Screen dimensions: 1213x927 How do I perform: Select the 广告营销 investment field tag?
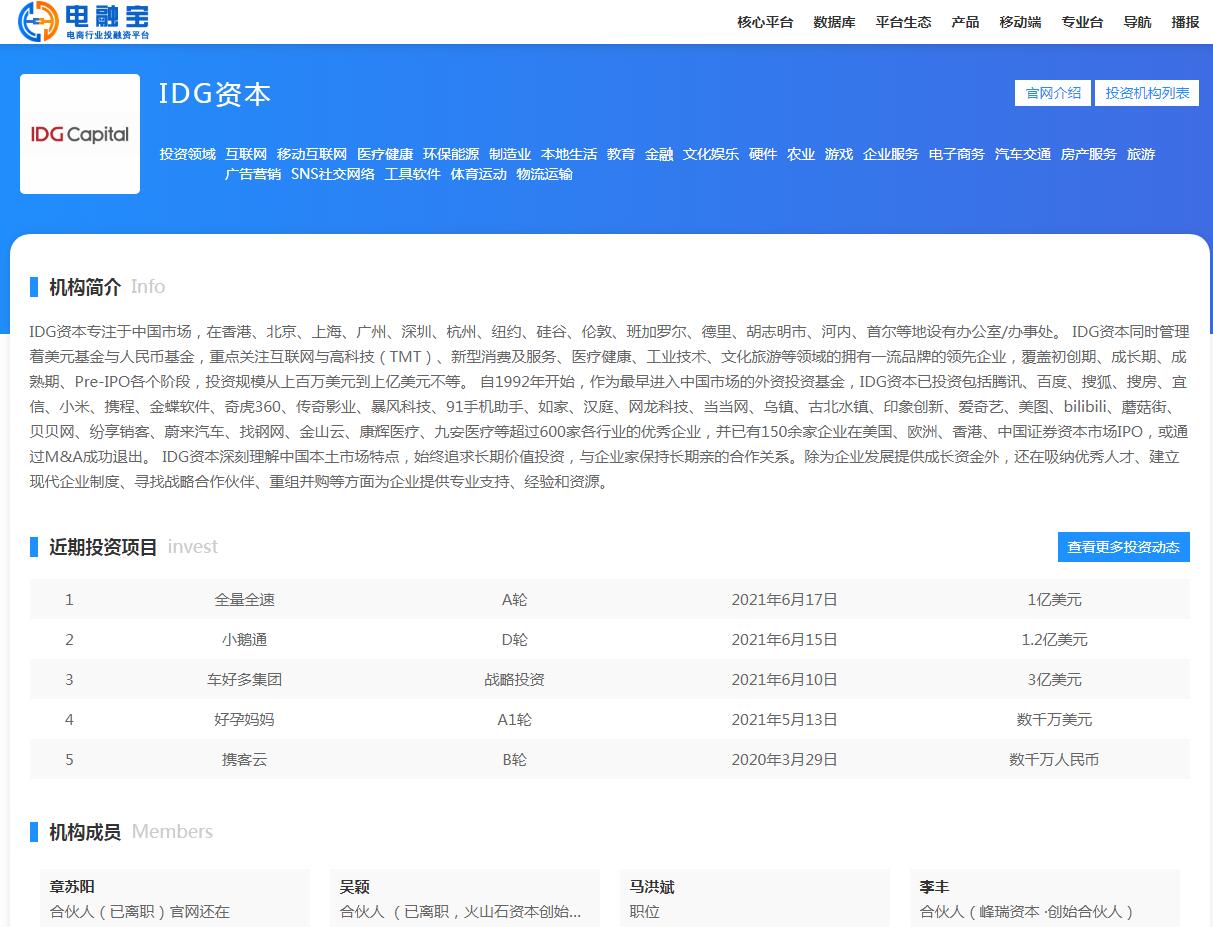pos(253,174)
